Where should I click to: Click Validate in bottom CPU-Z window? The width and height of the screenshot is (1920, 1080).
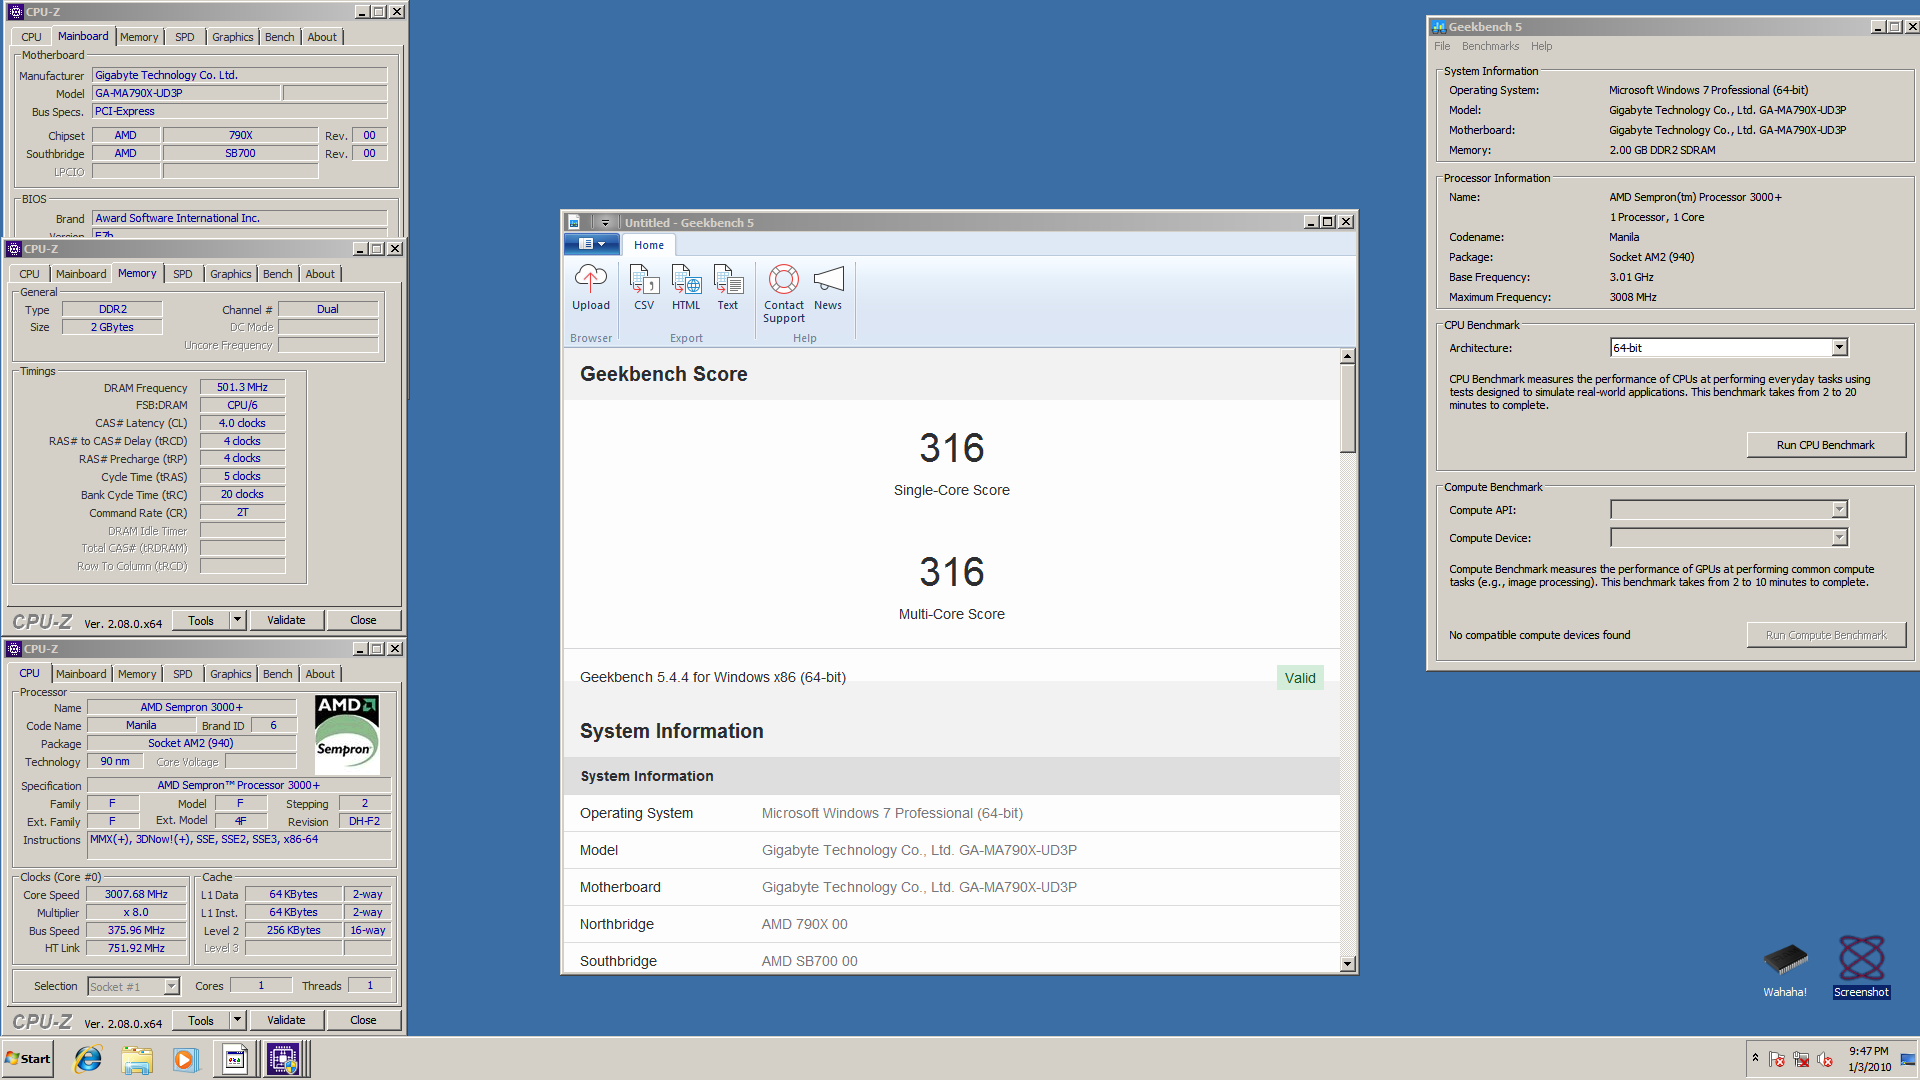tap(286, 1020)
